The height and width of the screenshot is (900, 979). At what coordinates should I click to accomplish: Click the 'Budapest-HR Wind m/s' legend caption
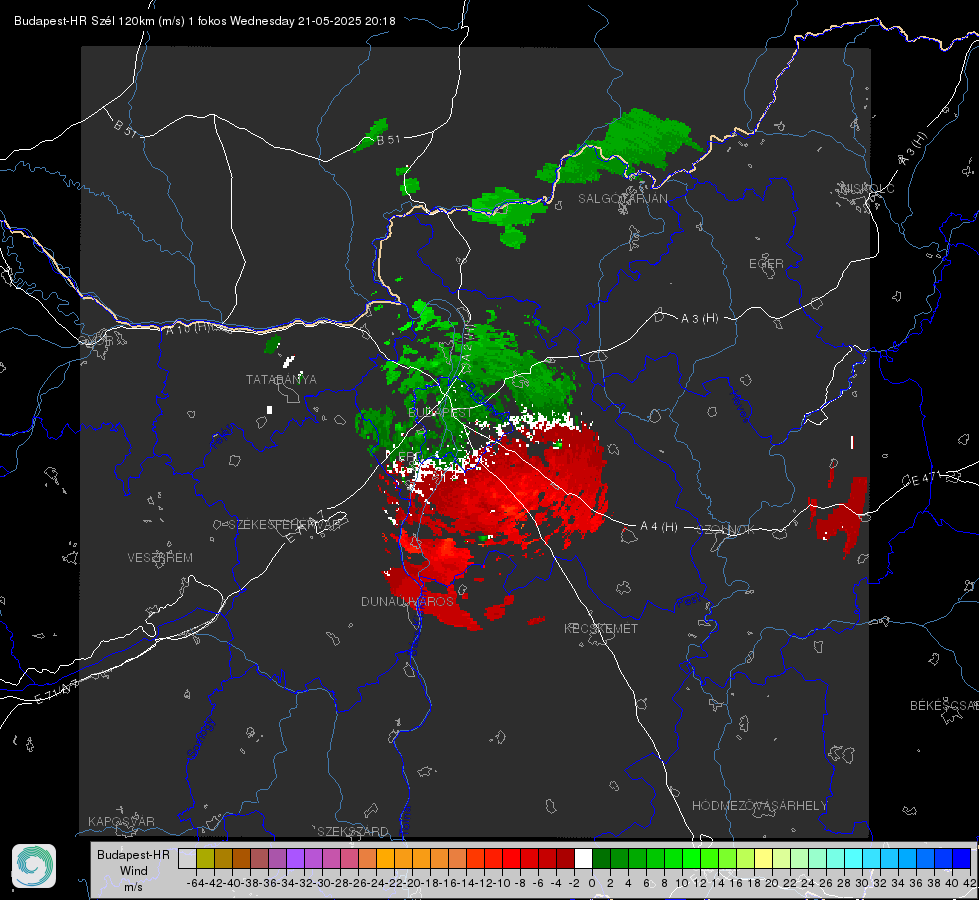(134, 870)
